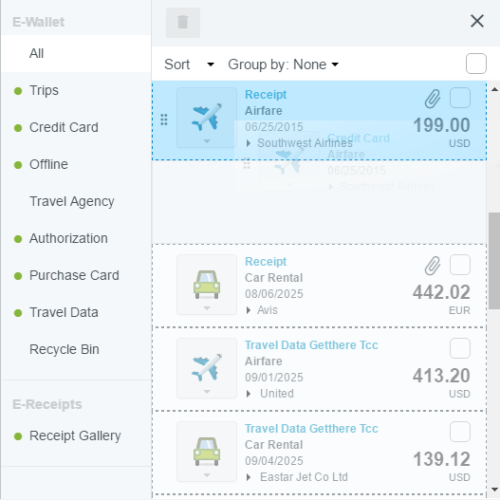Select Credit Card in E-Wallet sidebar
This screenshot has width=500, height=500.
coord(64,127)
